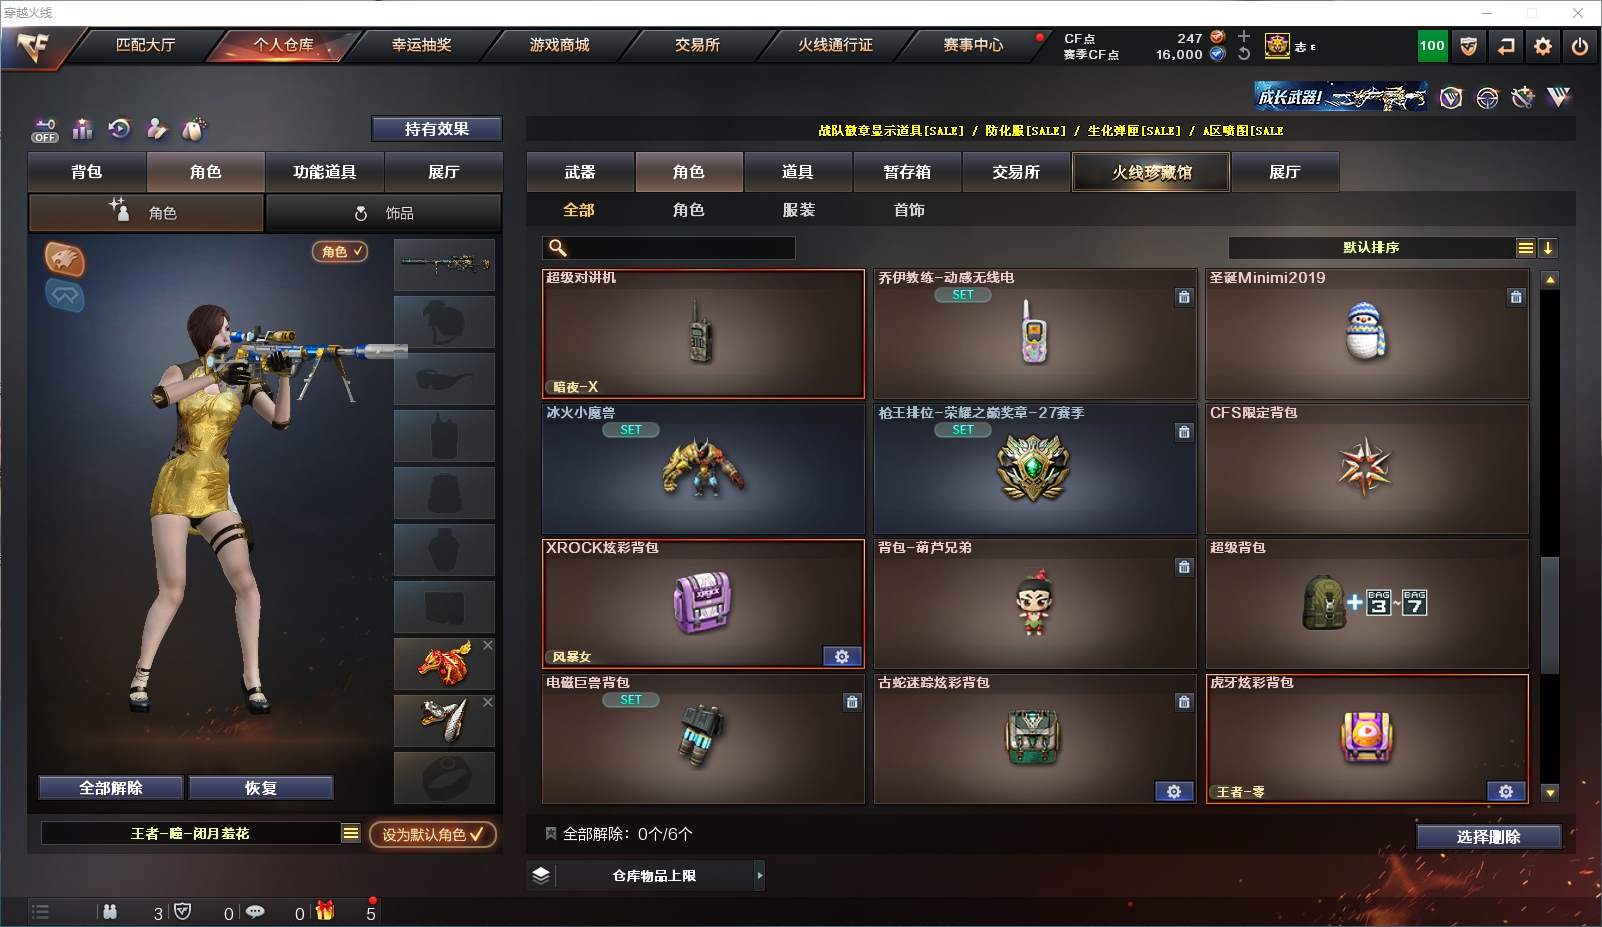Expand the character name list menu
The image size is (1602, 927).
tap(350, 833)
